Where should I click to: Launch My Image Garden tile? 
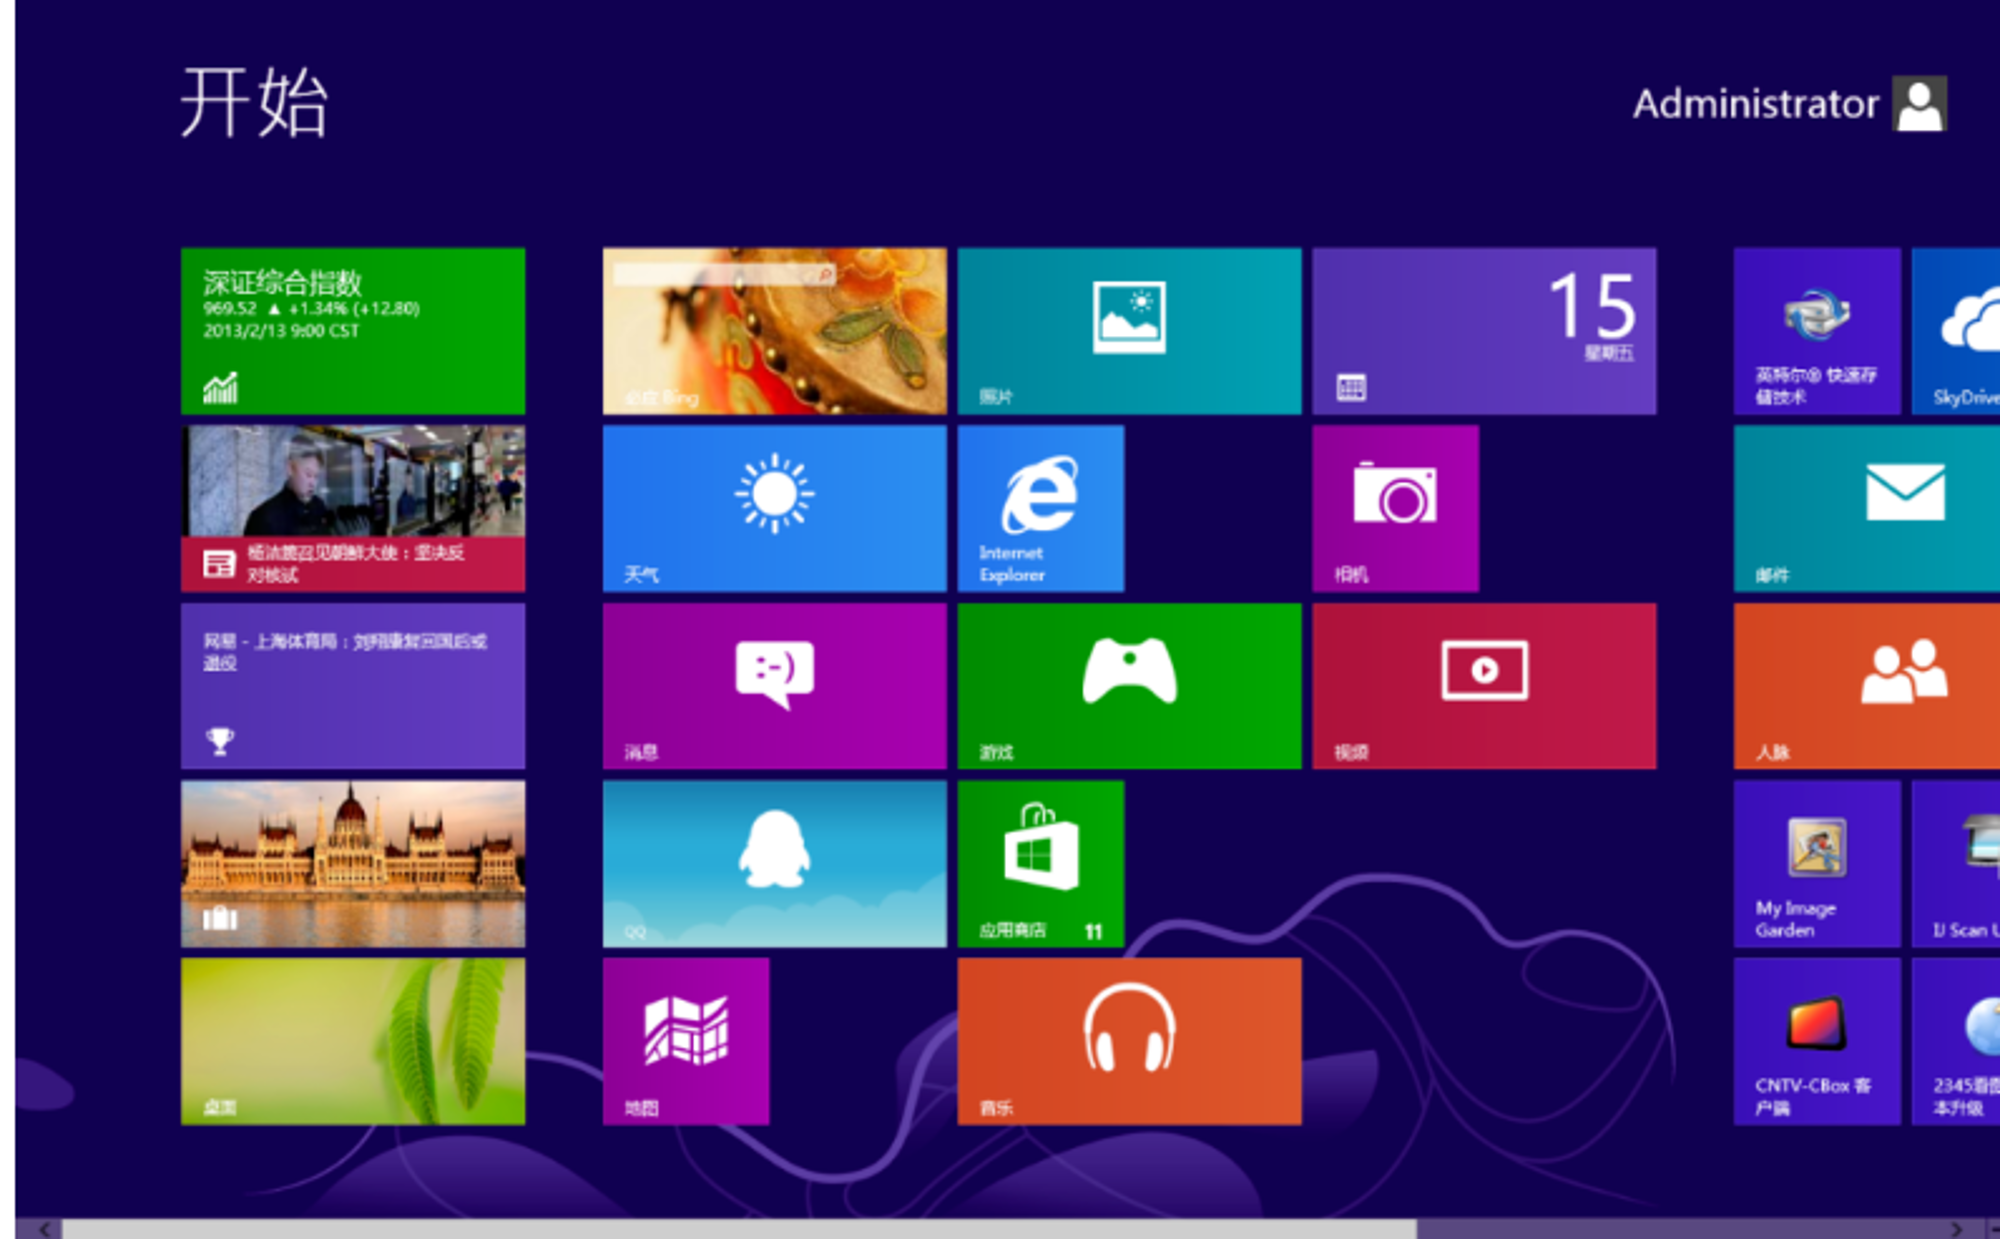tap(1817, 864)
